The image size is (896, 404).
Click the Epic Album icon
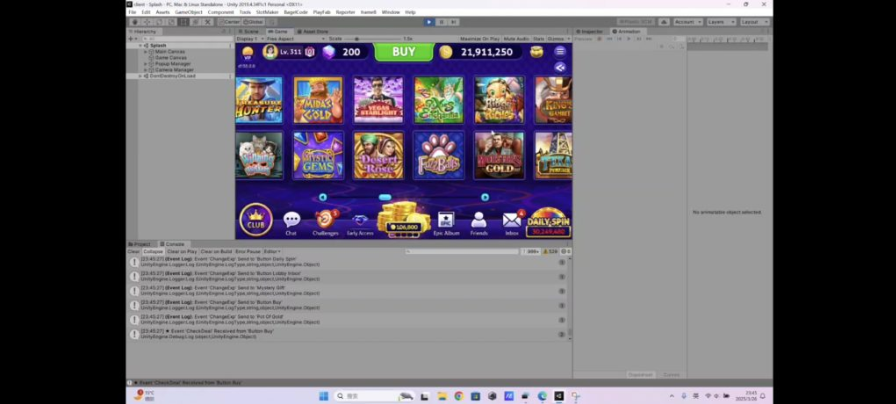pos(445,221)
